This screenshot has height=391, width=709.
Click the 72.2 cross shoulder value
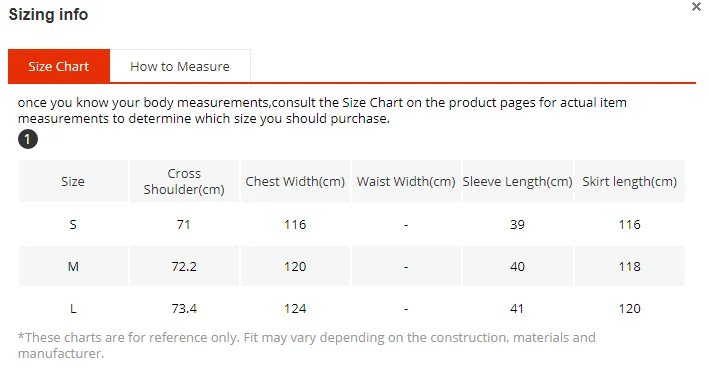point(184,267)
